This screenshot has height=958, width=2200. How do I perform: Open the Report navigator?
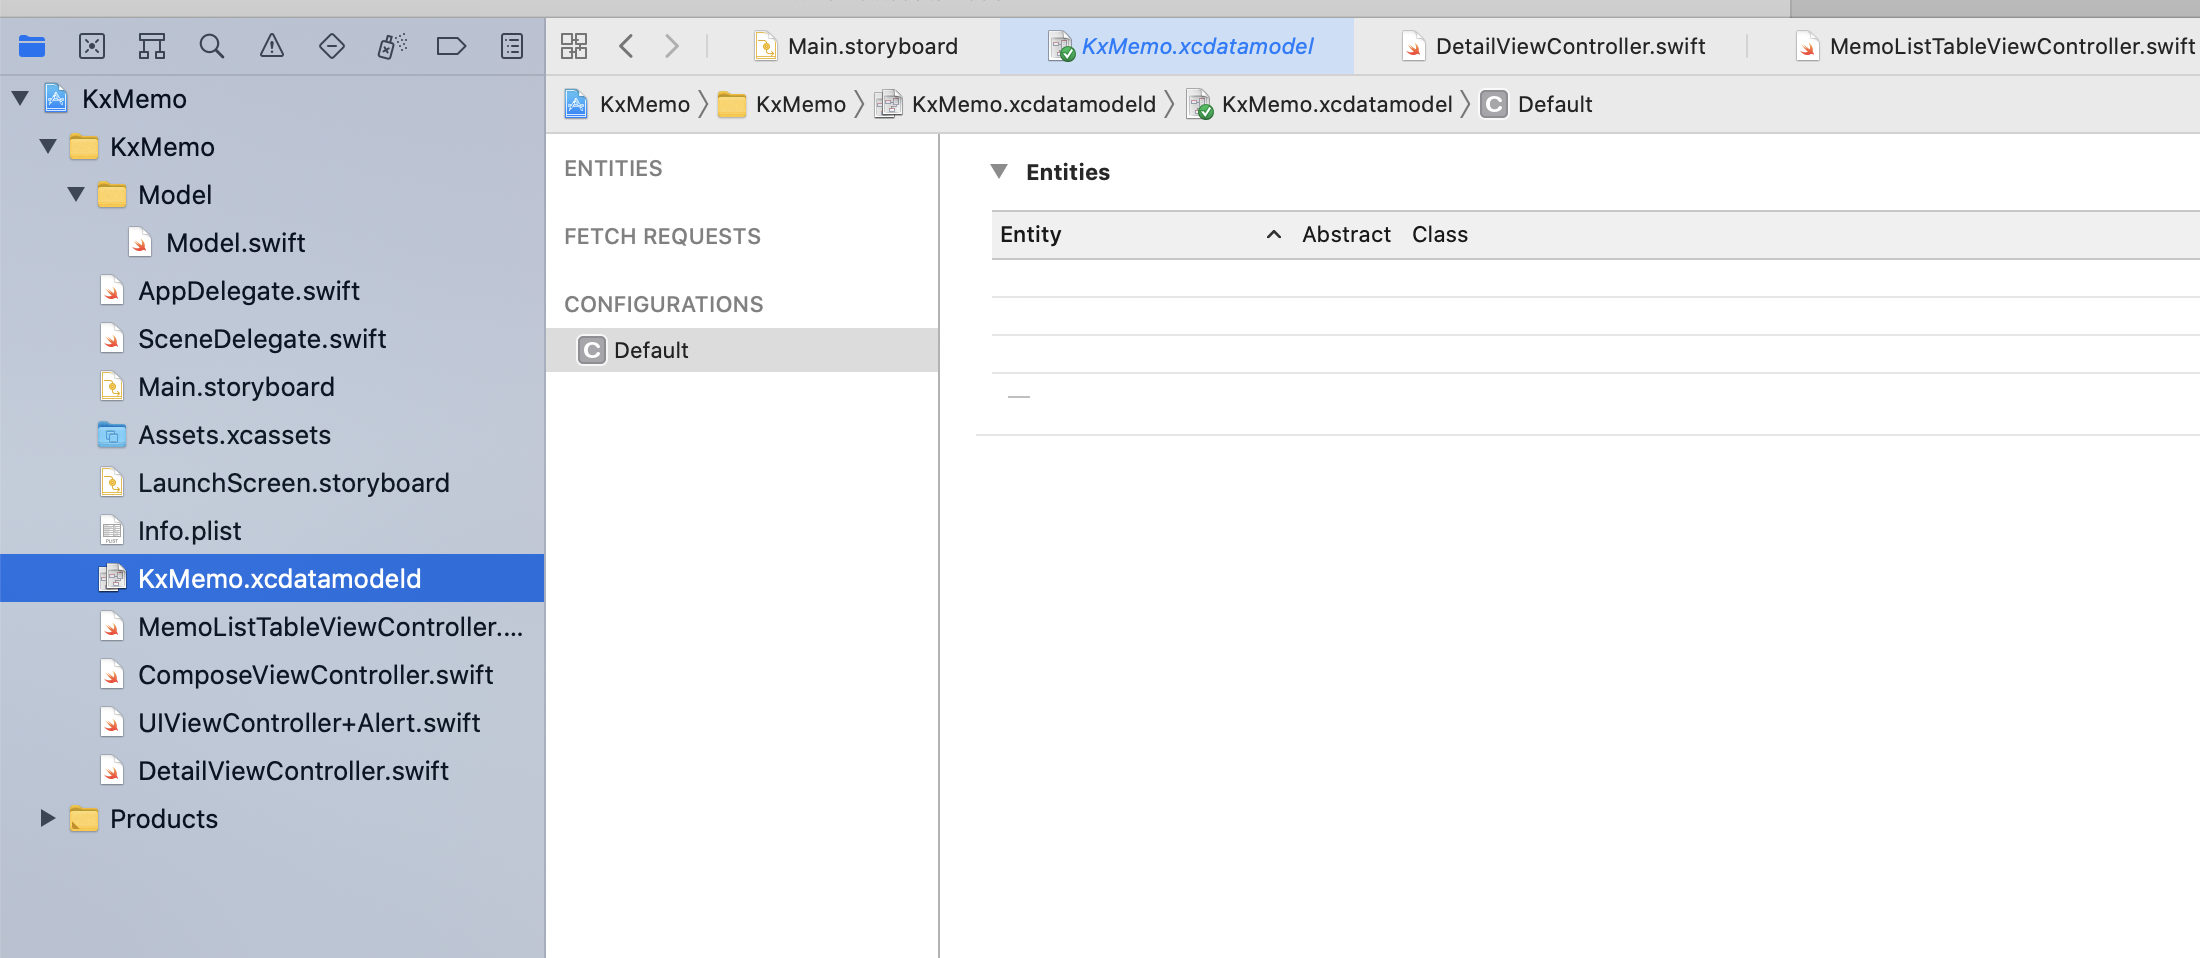(512, 46)
